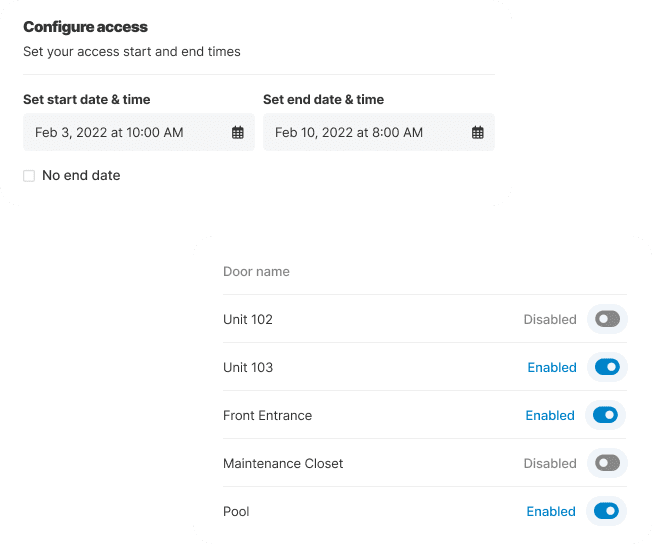652x544 pixels.
Task: Click the start date calendar icon
Action: [x=238, y=132]
